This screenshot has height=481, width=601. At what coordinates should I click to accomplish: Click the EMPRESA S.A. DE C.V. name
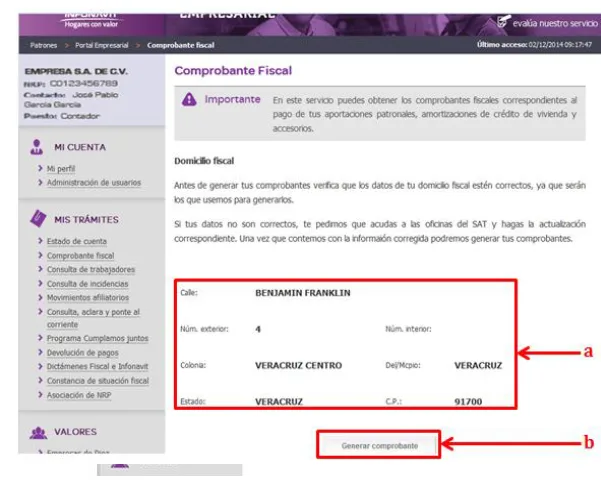76,71
